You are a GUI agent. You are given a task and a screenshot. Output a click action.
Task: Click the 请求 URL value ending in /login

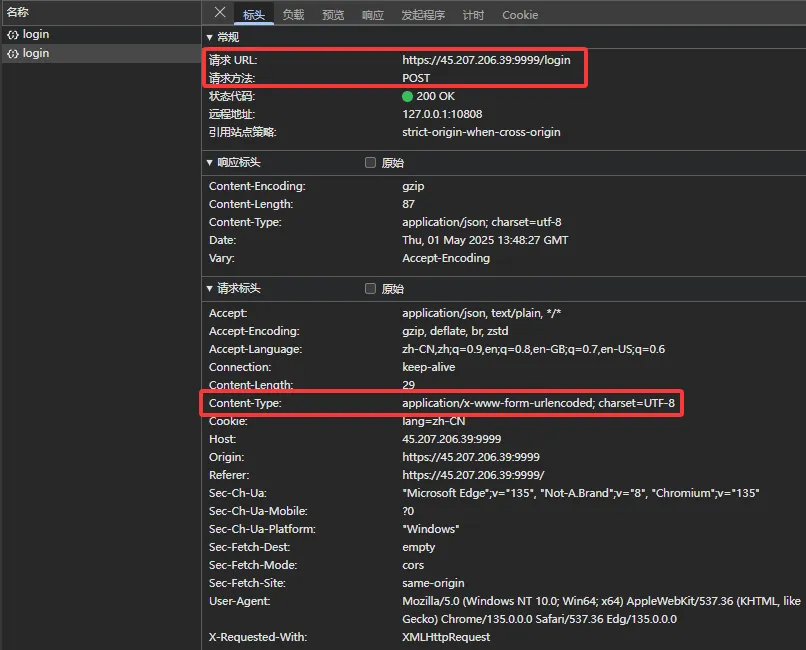486,60
